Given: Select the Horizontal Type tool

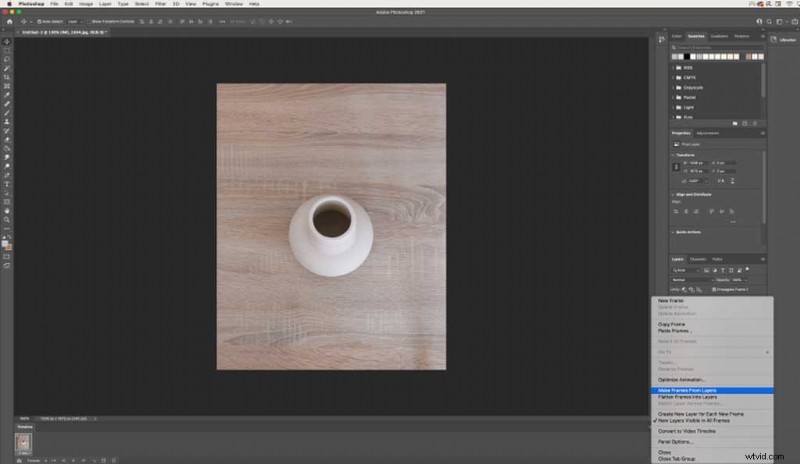Looking at the screenshot, I should (x=7, y=184).
